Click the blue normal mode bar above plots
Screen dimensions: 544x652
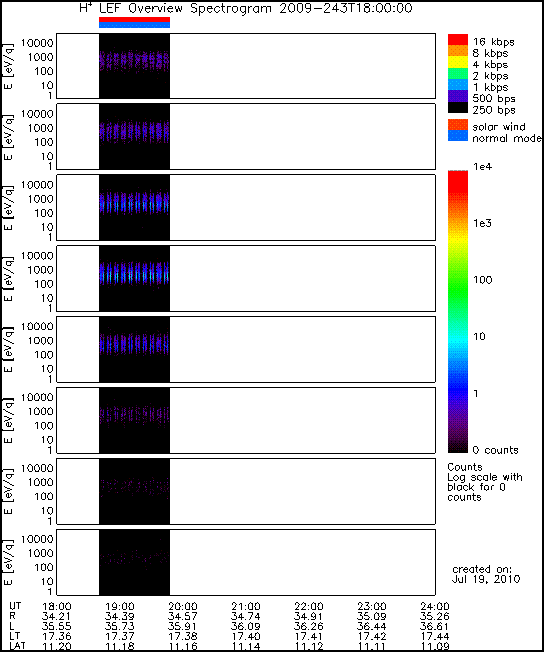point(134,25)
